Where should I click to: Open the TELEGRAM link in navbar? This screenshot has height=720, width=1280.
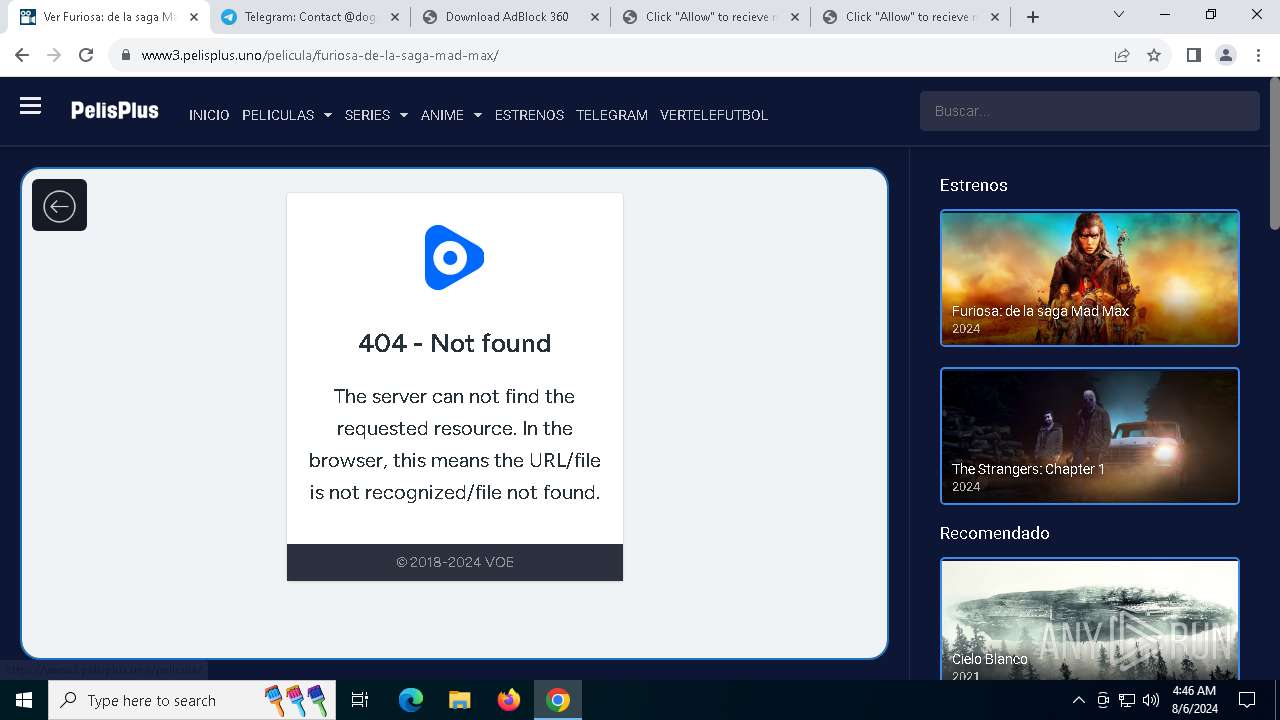point(612,115)
